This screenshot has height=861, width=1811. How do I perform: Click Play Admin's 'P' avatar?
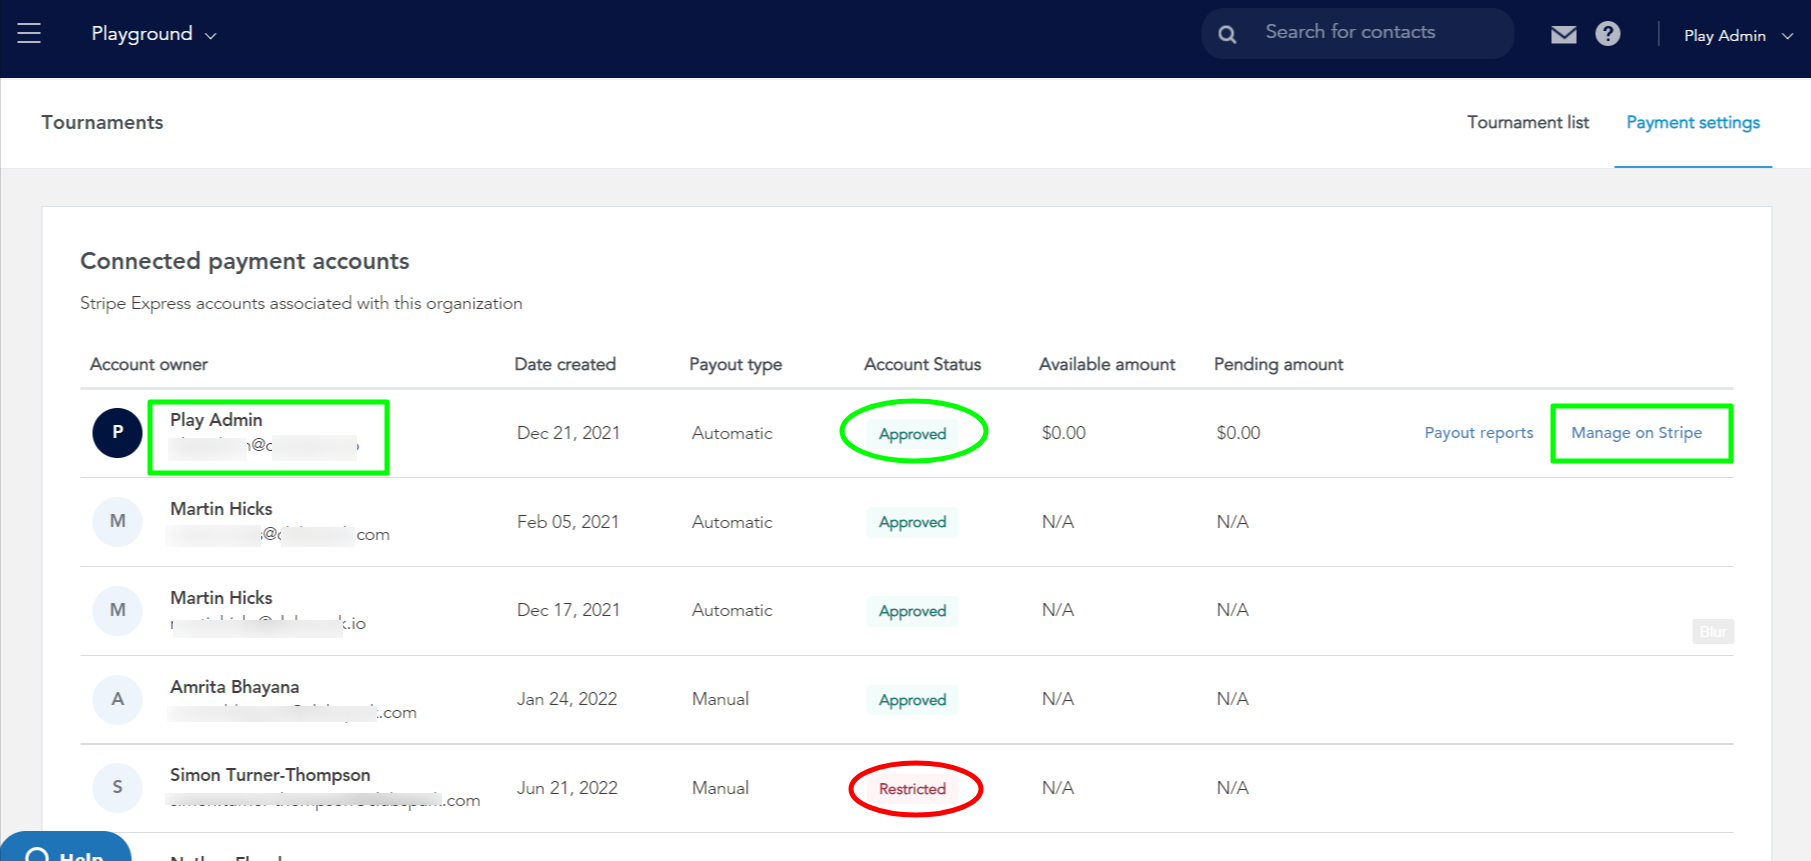coord(117,433)
